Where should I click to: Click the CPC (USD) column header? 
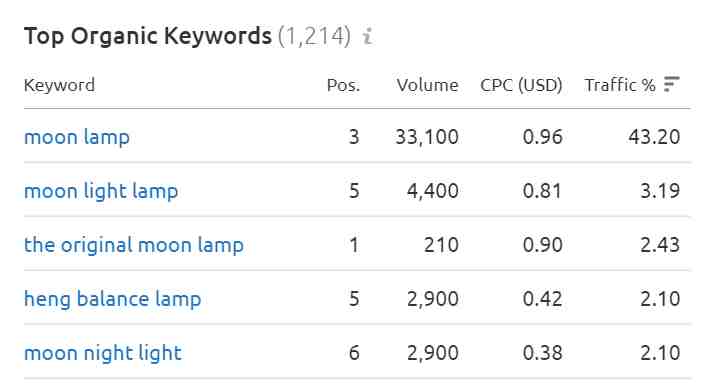[x=521, y=85]
